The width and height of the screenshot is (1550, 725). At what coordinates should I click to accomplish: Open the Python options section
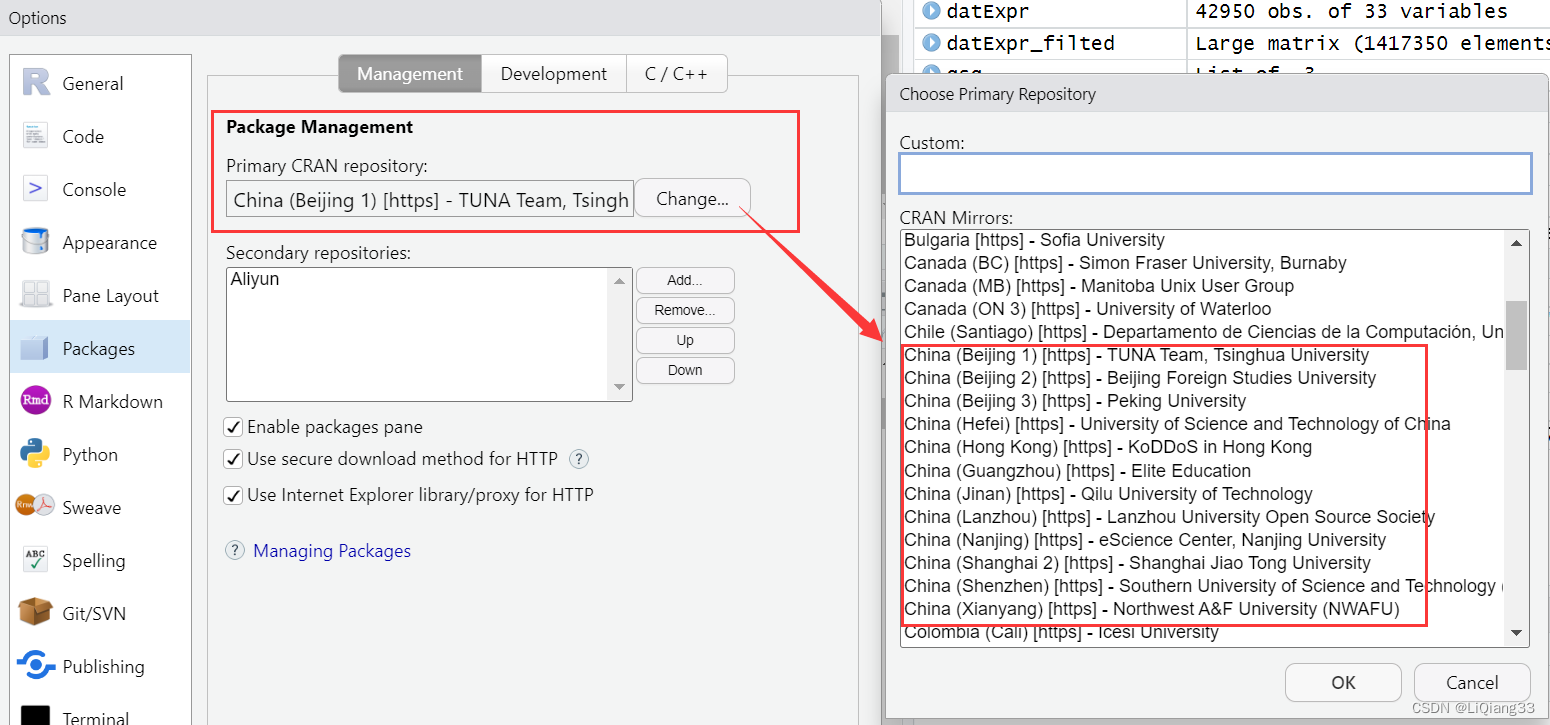coord(100,455)
